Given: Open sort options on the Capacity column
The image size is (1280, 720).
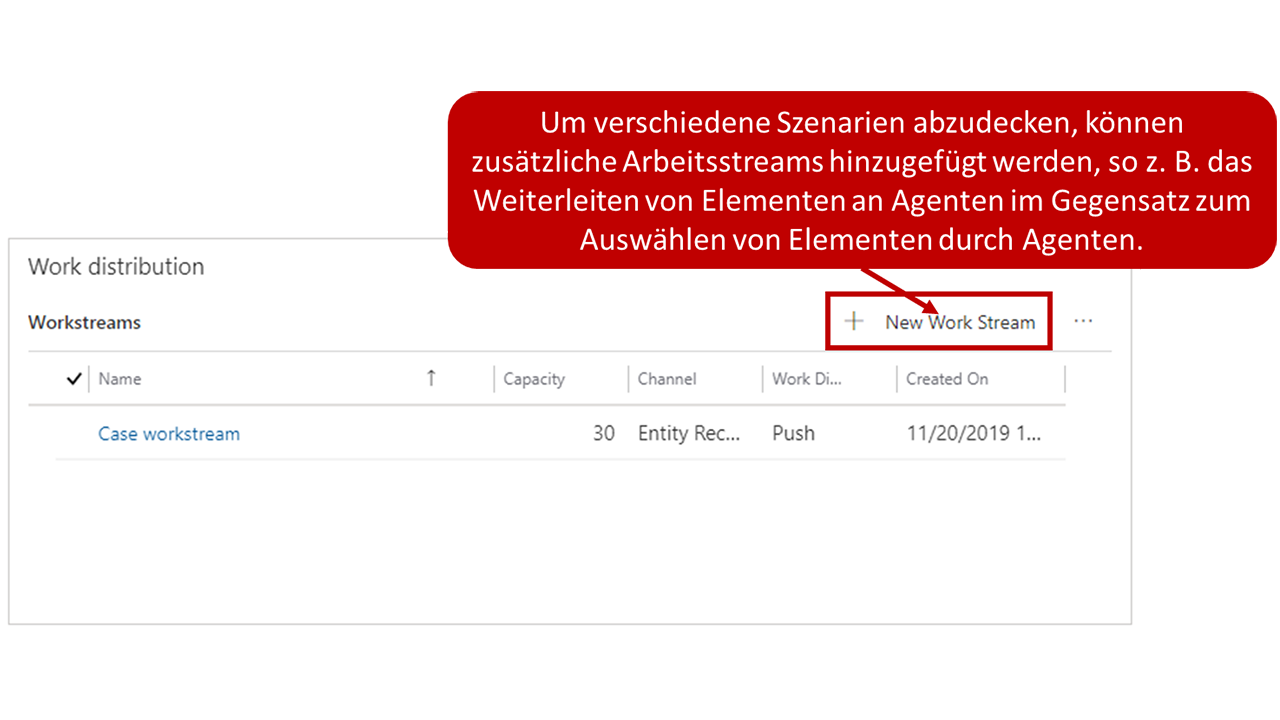Looking at the screenshot, I should coord(534,378).
